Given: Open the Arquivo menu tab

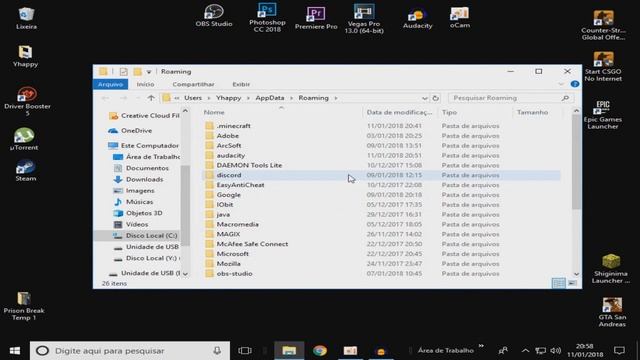Looking at the screenshot, I should (x=110, y=84).
